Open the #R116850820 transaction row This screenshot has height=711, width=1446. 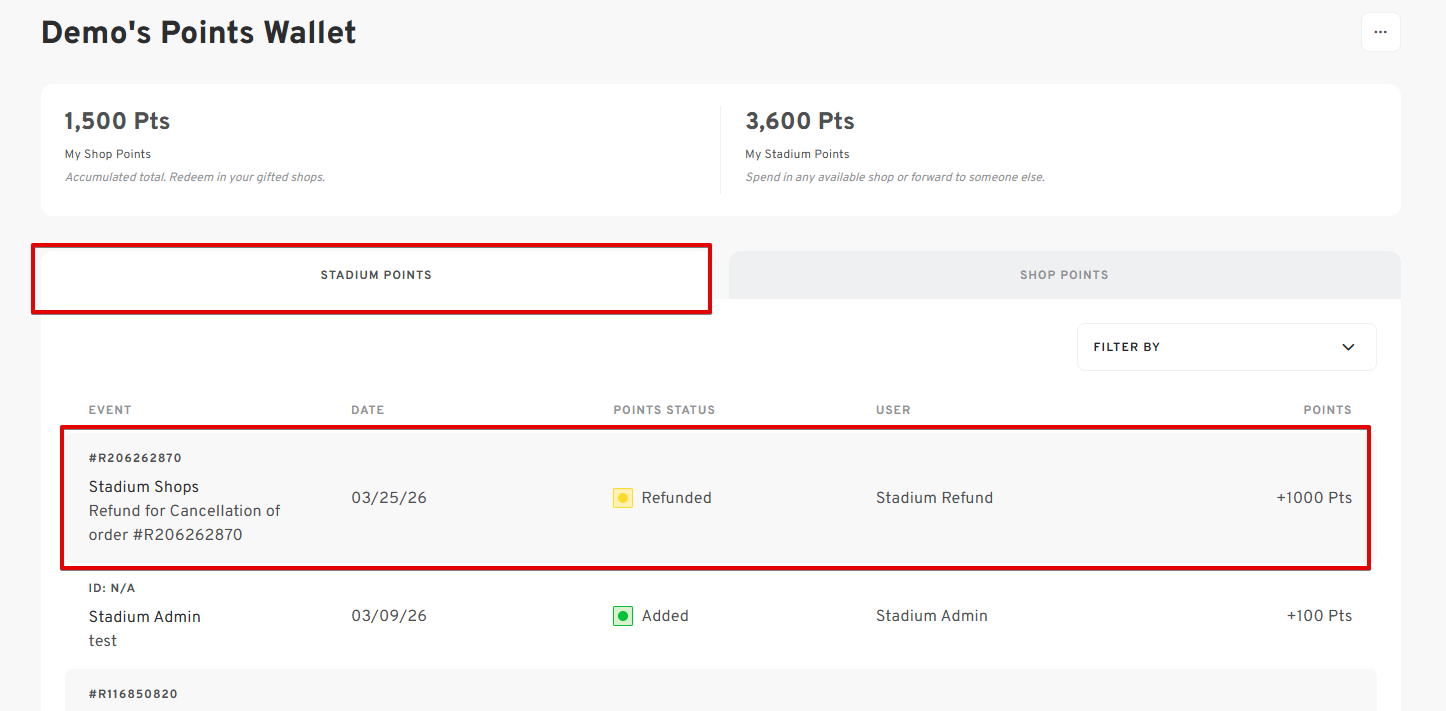pos(135,694)
